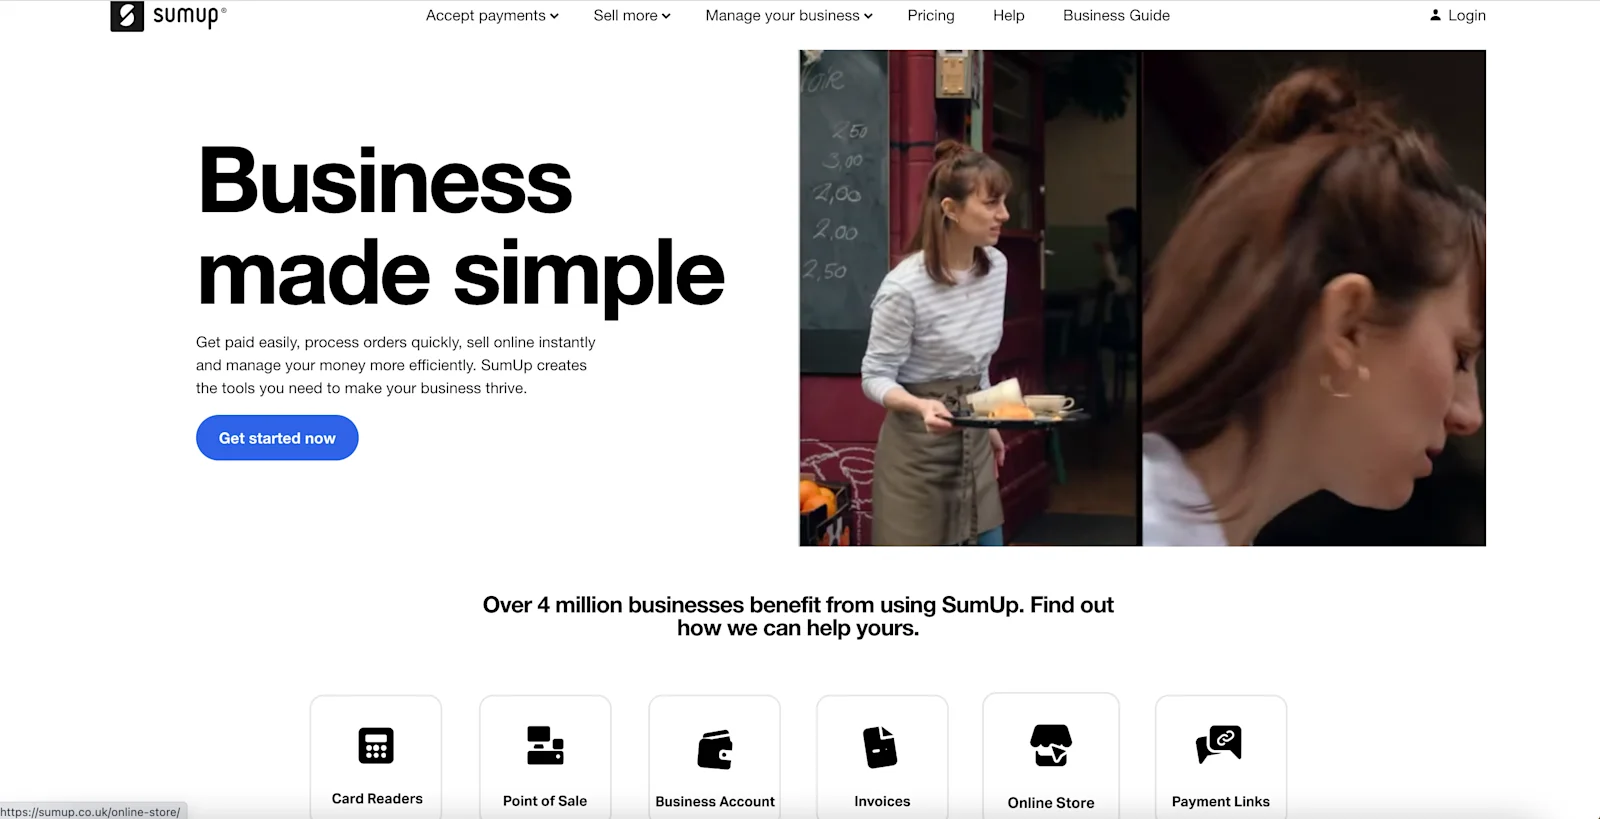
Task: Open the Business Guide link
Action: click(x=1116, y=15)
